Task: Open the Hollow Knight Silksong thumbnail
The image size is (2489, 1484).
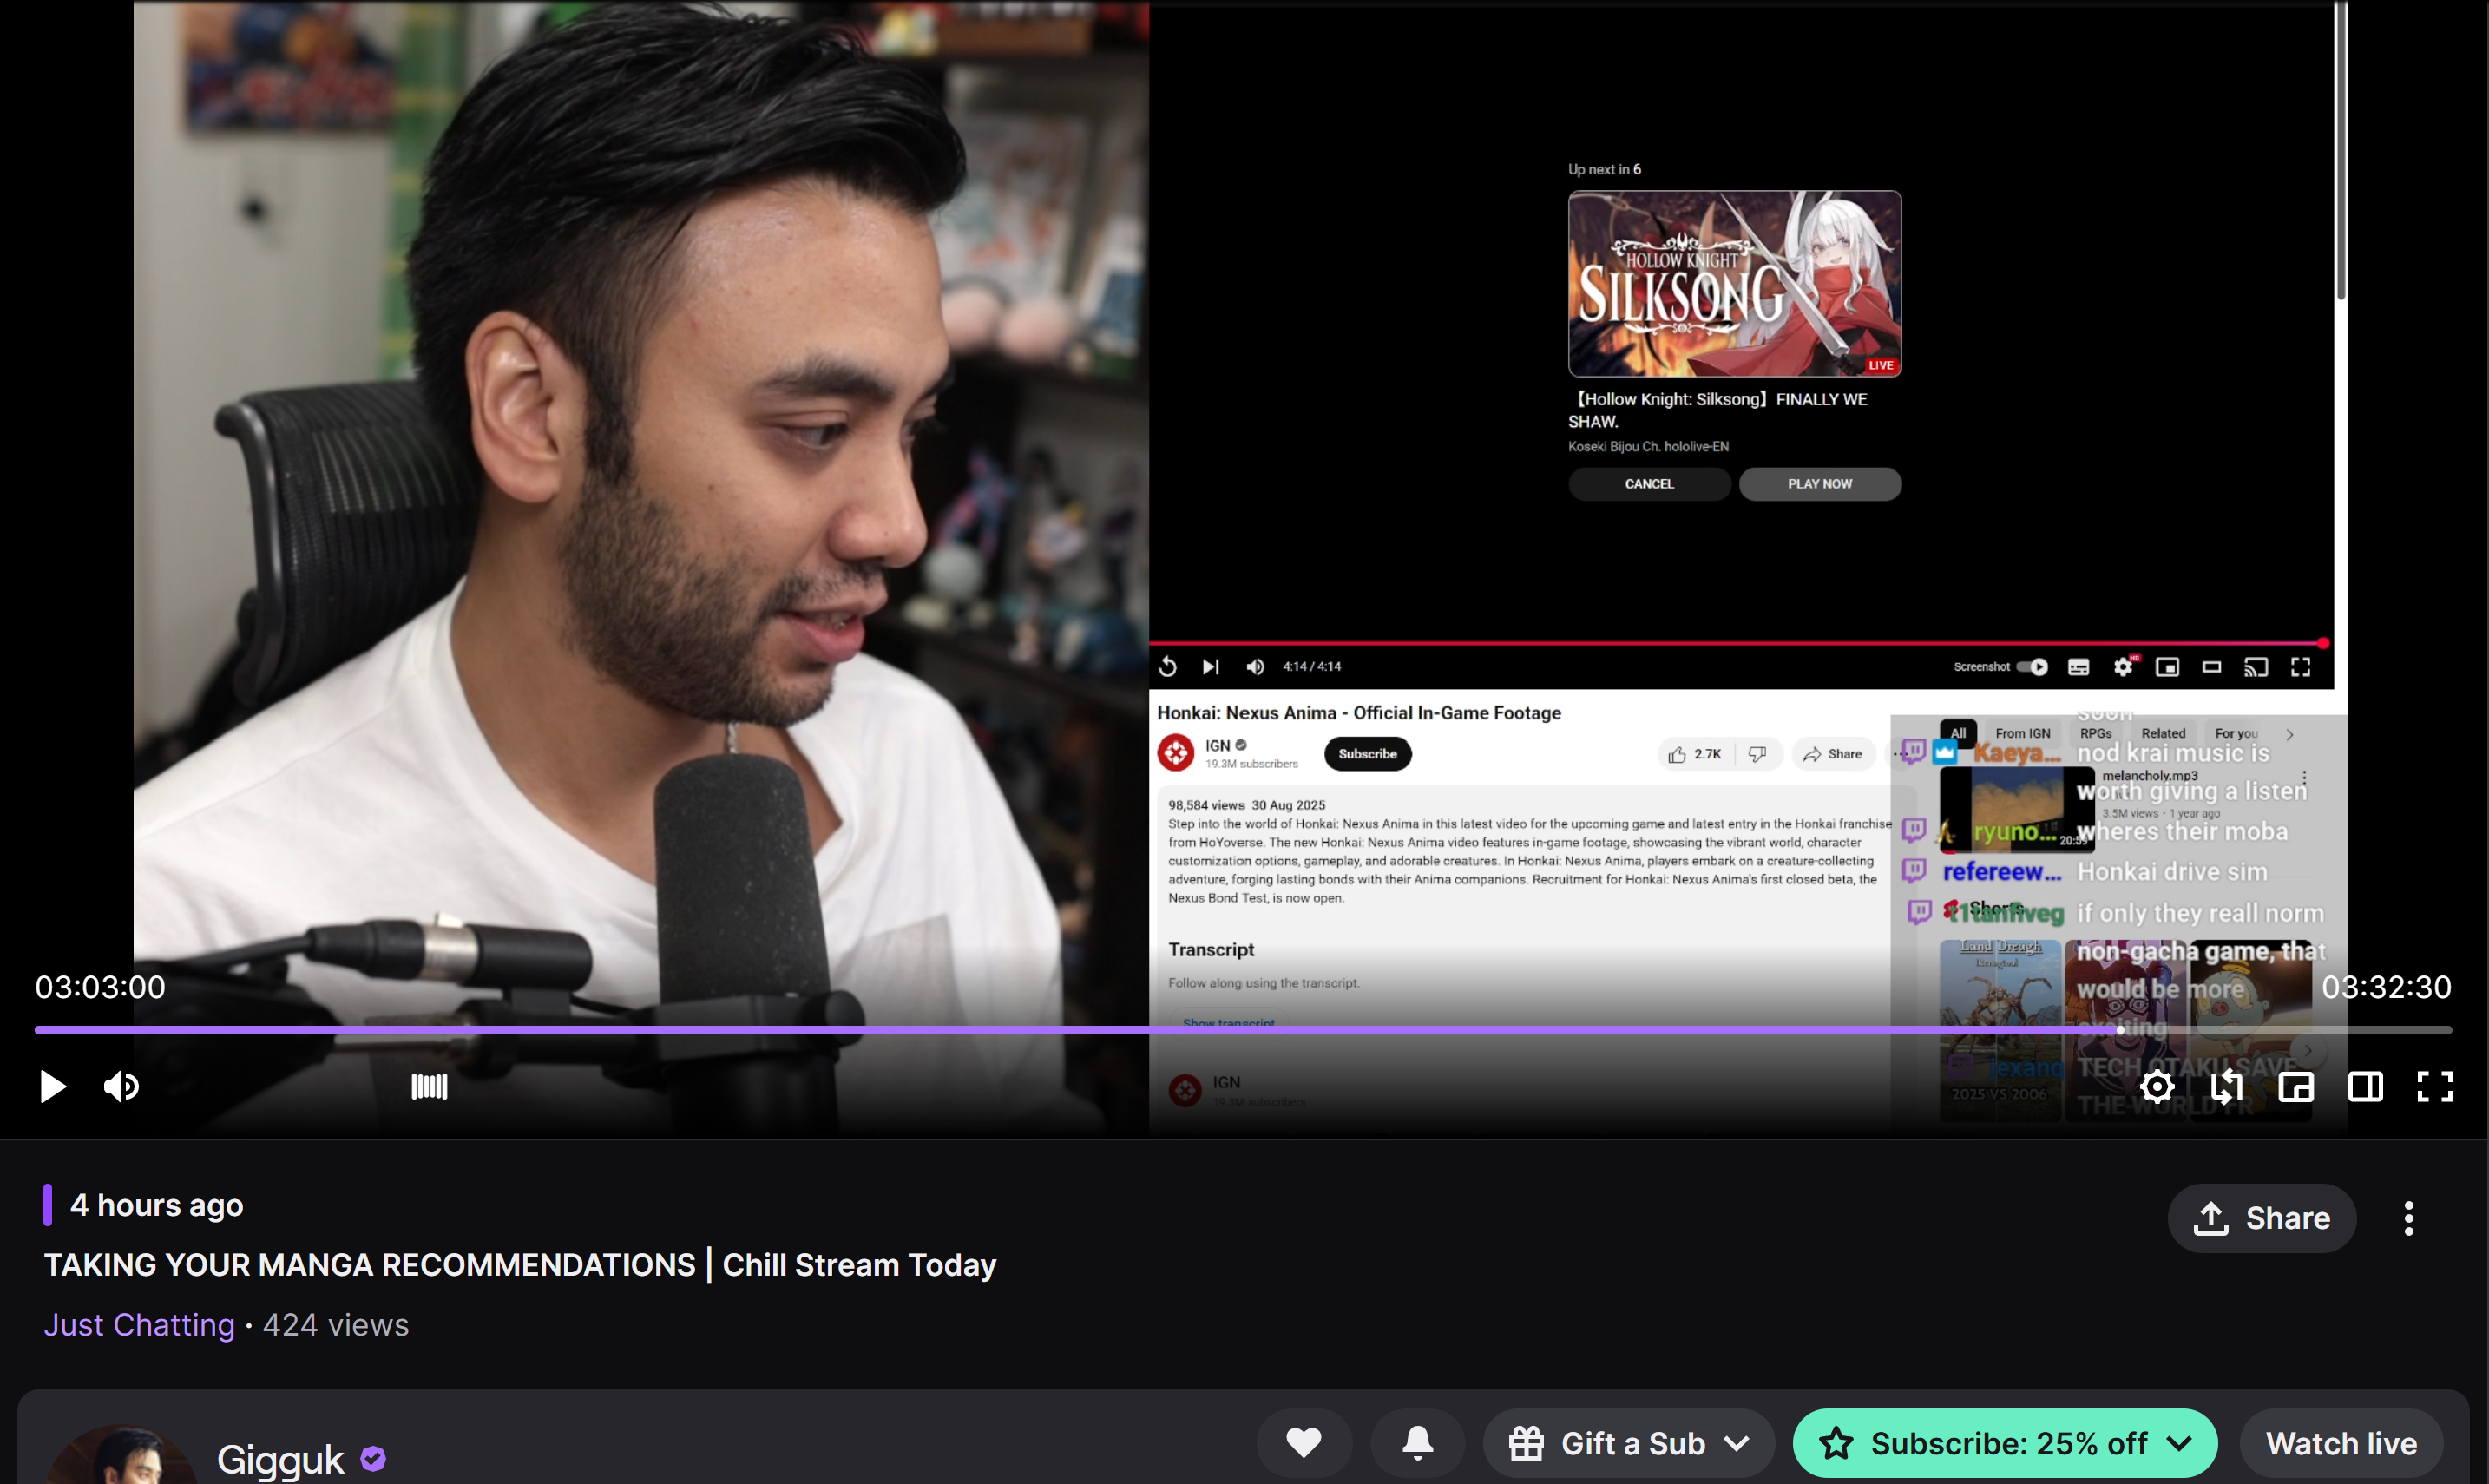Action: (x=1735, y=283)
